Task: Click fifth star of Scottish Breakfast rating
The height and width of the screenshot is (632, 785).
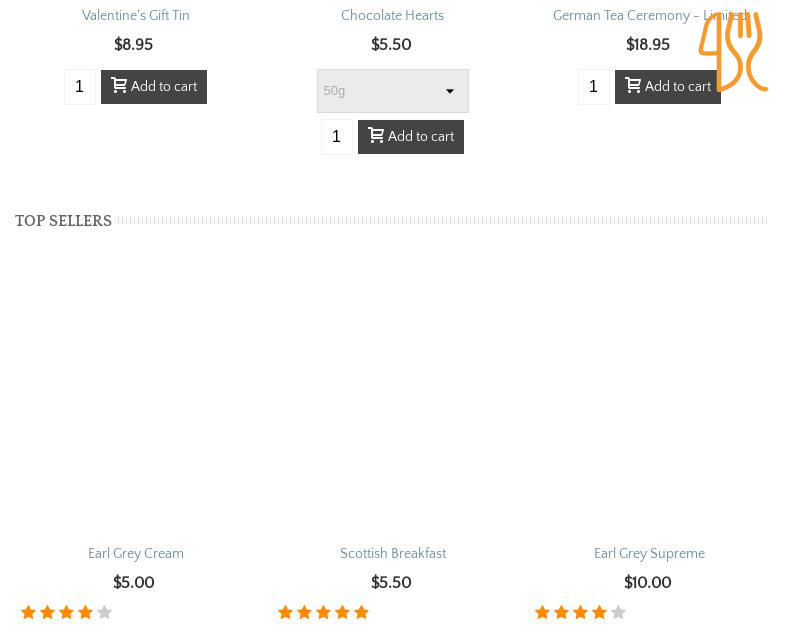Action: tap(361, 613)
